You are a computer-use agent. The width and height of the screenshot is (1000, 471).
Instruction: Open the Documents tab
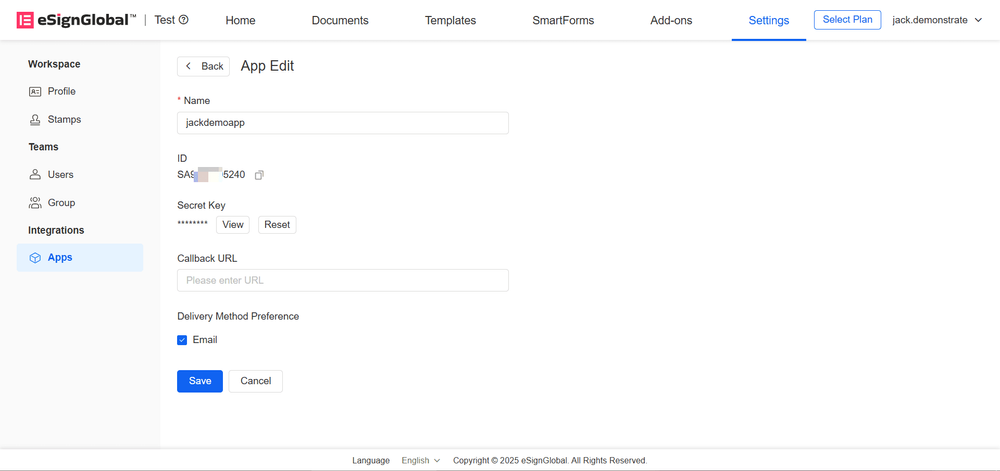(x=340, y=20)
